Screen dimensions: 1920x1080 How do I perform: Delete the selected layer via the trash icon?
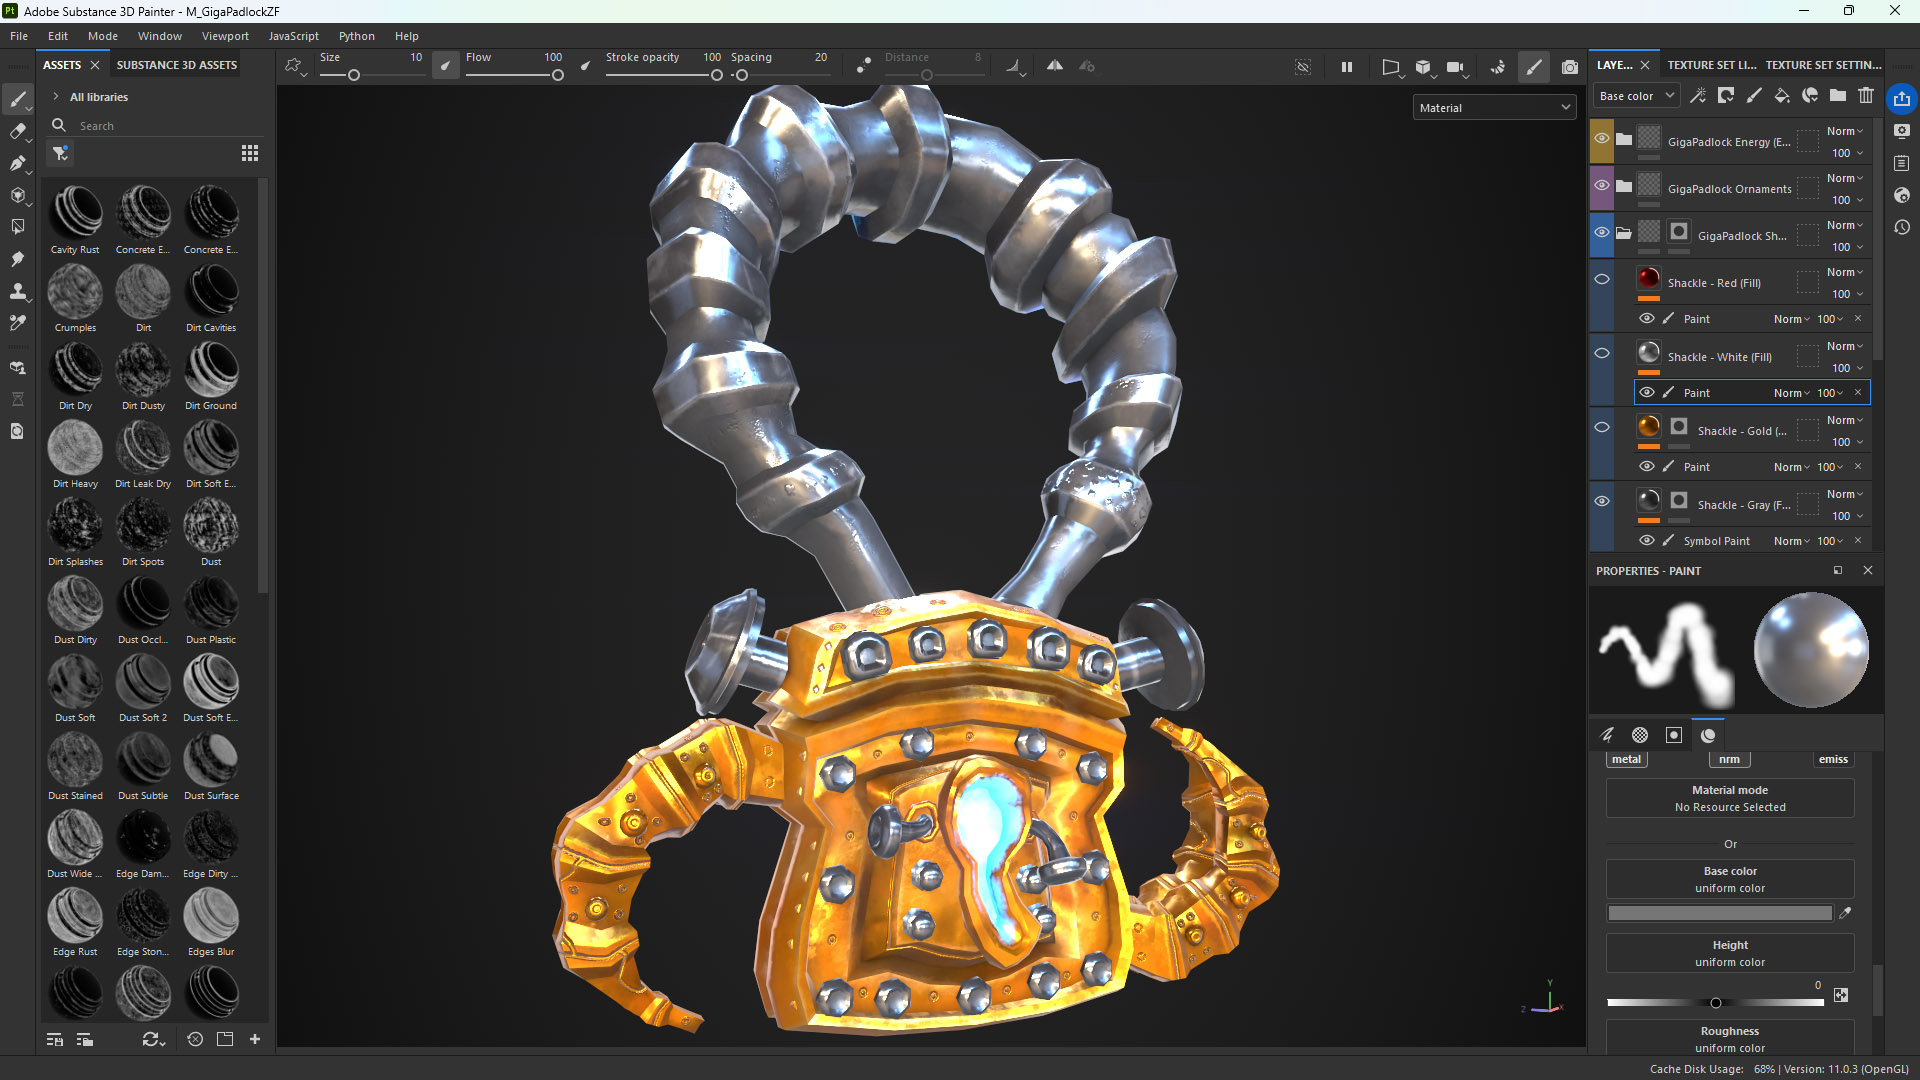[1866, 95]
